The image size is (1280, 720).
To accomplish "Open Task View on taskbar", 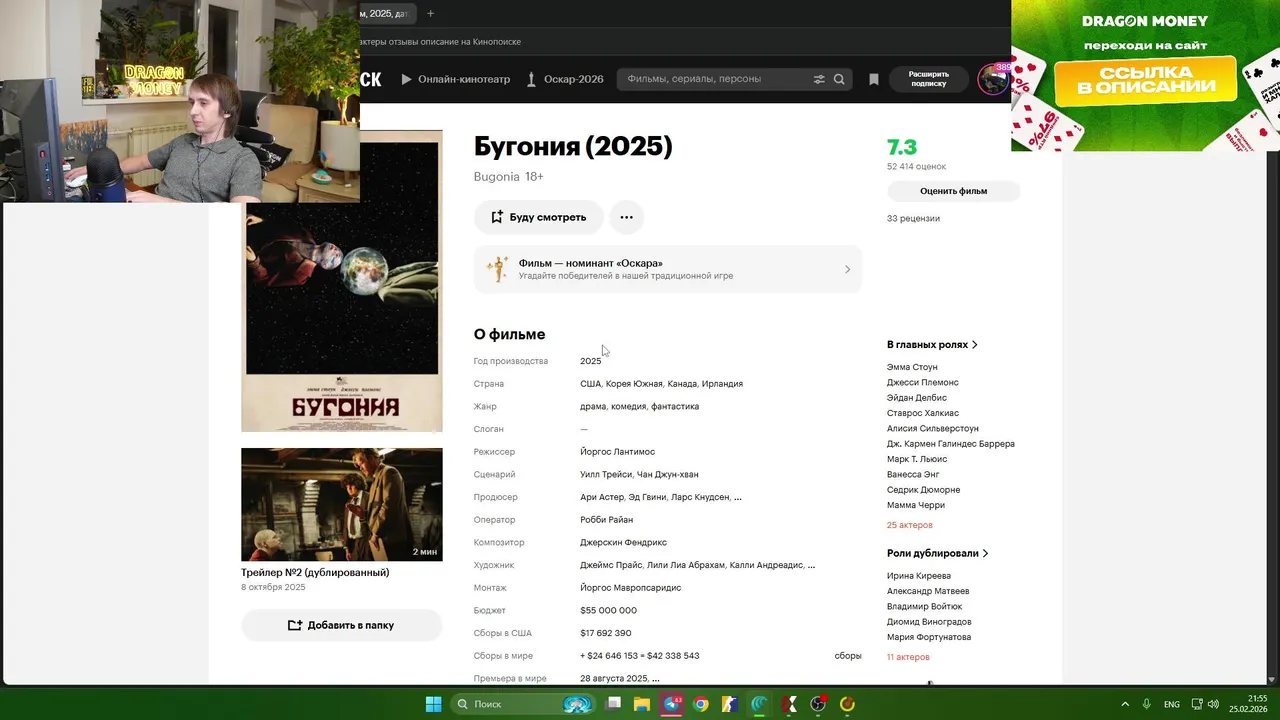I will coord(614,704).
